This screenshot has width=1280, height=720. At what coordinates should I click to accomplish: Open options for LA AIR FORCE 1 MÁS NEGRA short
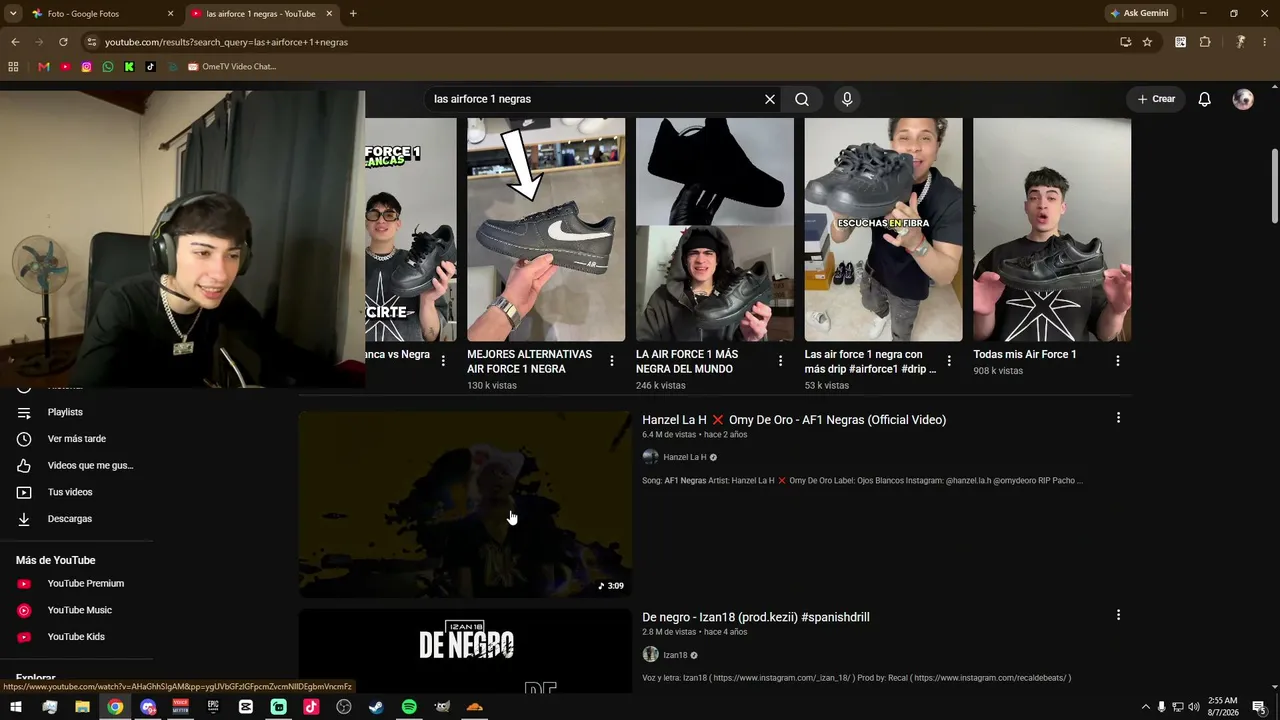point(781,361)
